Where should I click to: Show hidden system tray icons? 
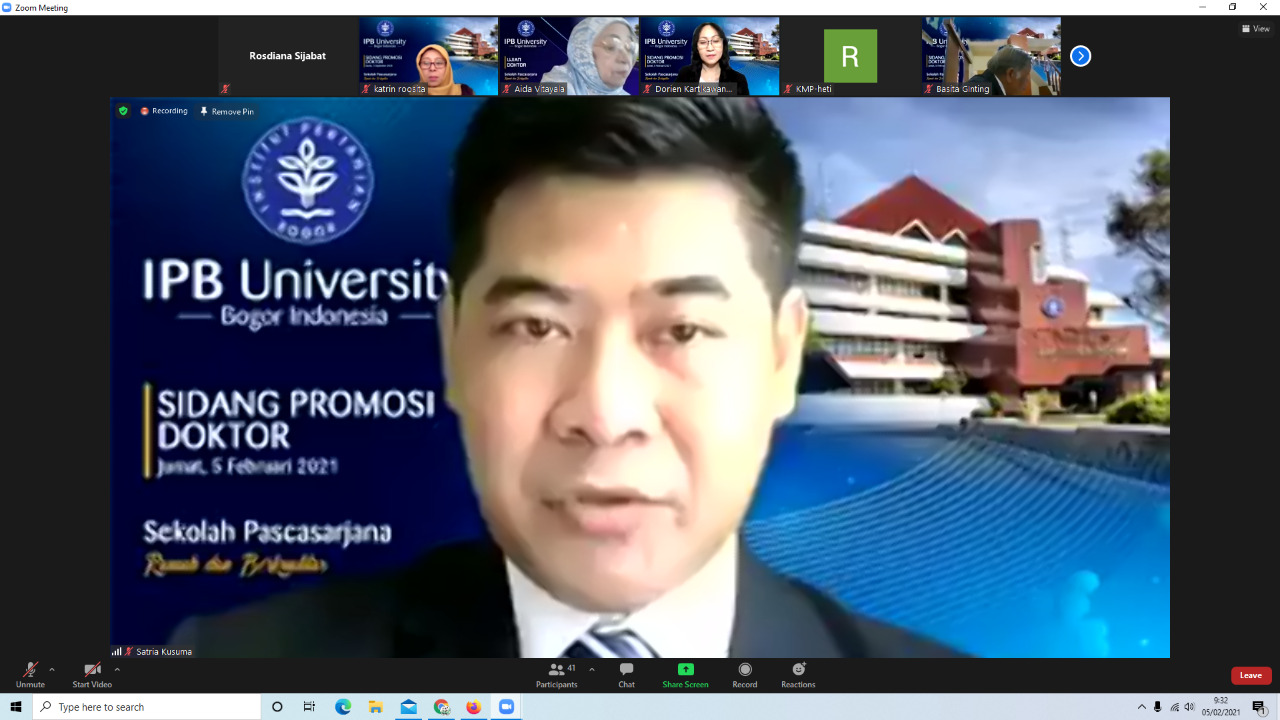pos(1142,707)
